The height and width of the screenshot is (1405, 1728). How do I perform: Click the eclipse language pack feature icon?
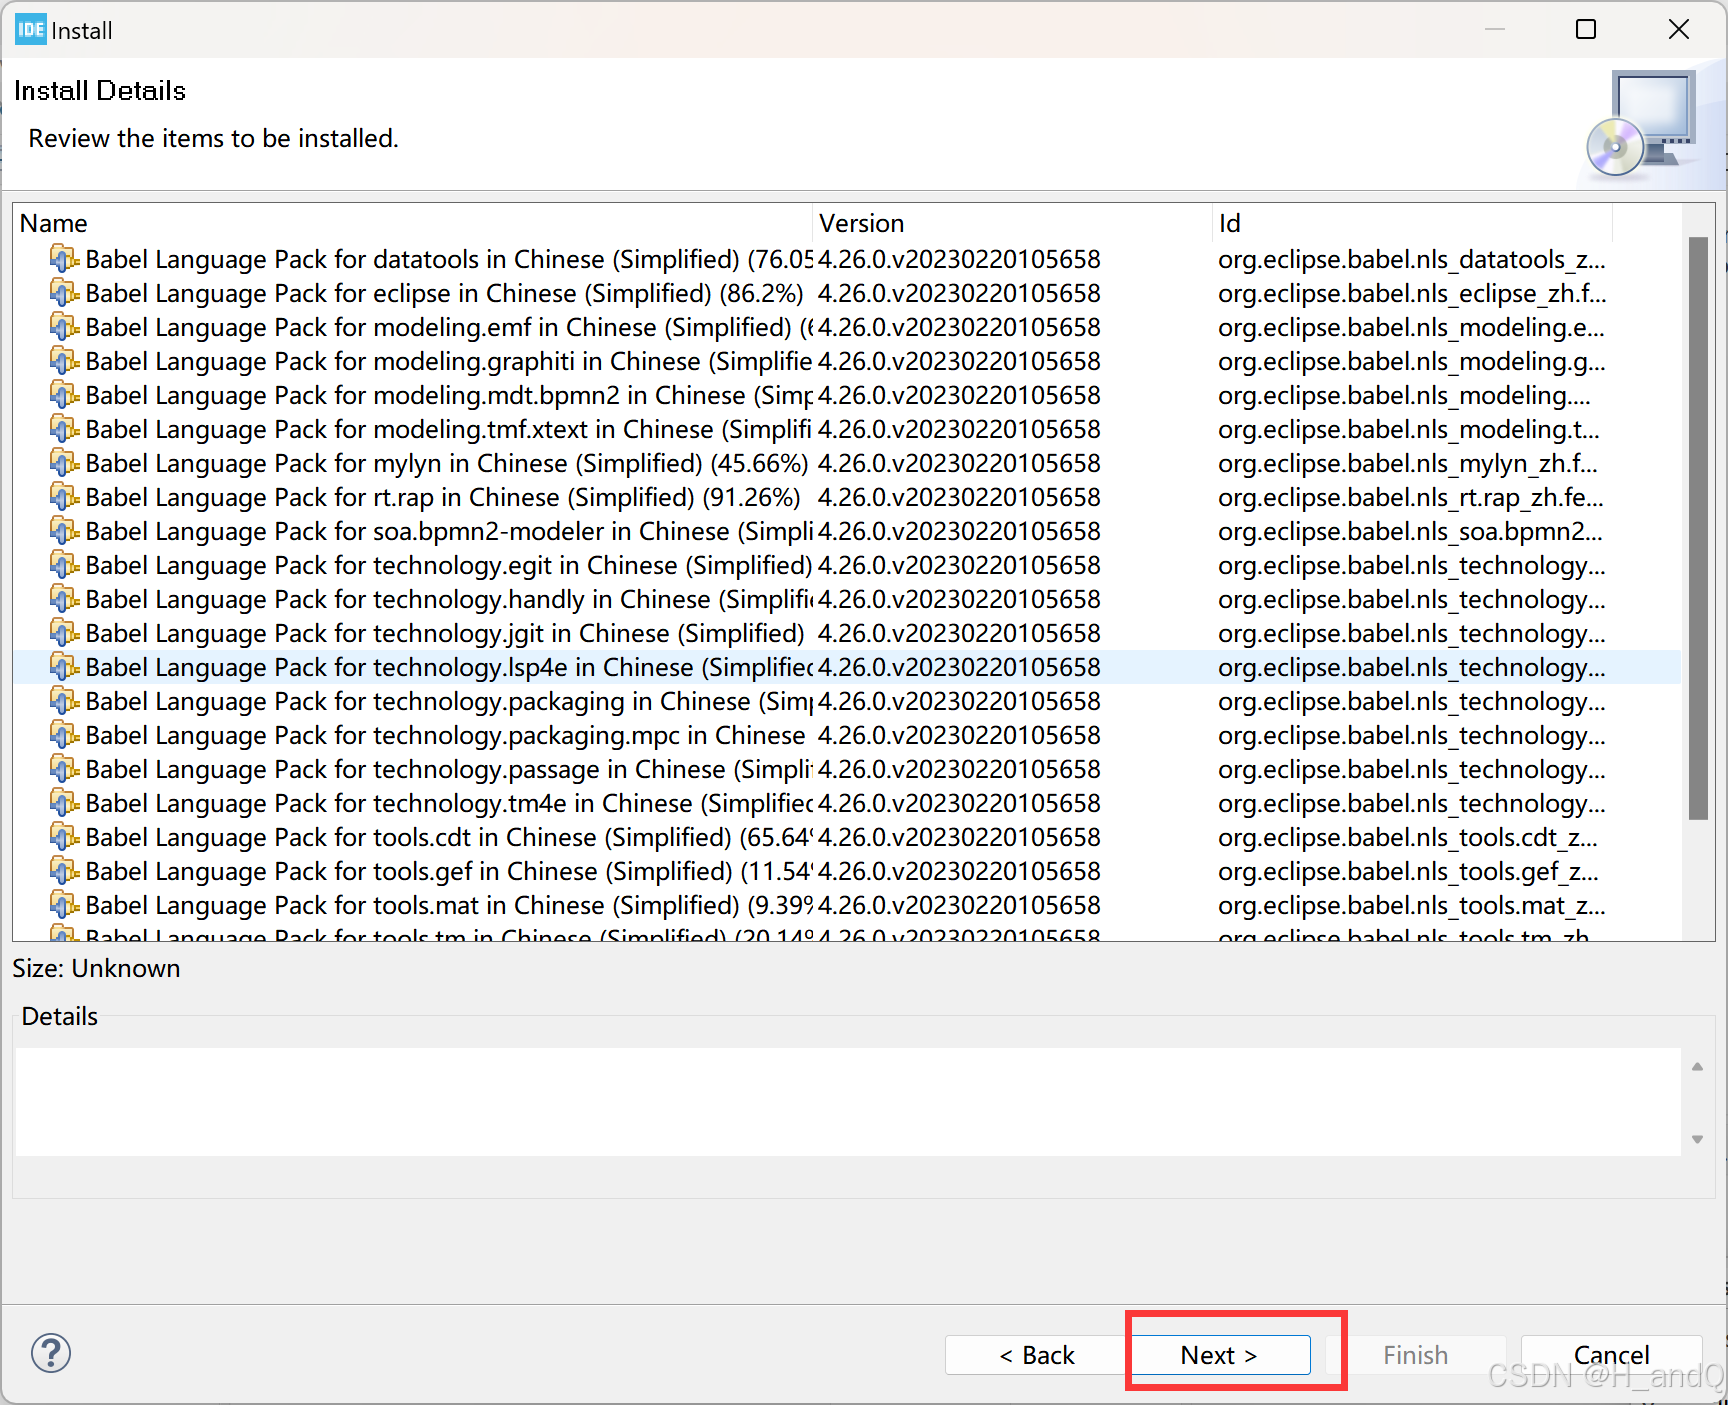(64, 293)
